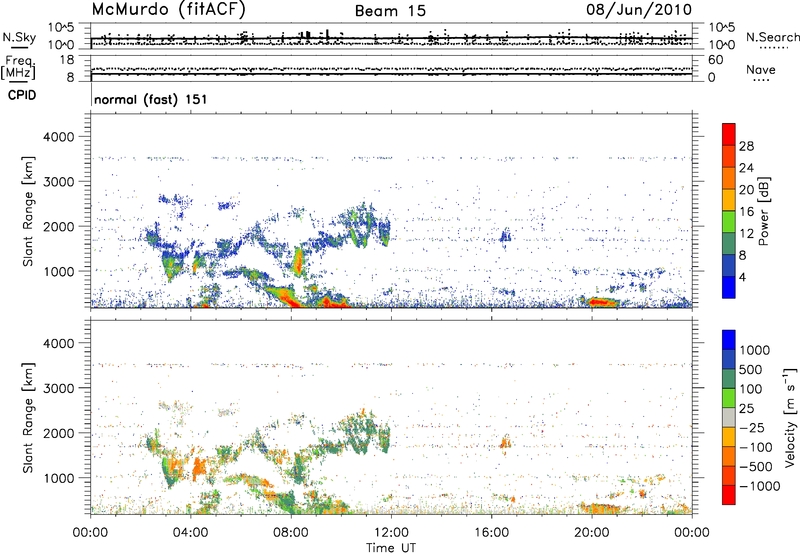Click the 'N.Search' legend label
Image resolution: width=800 pixels, height=554 pixels.
[772, 37]
